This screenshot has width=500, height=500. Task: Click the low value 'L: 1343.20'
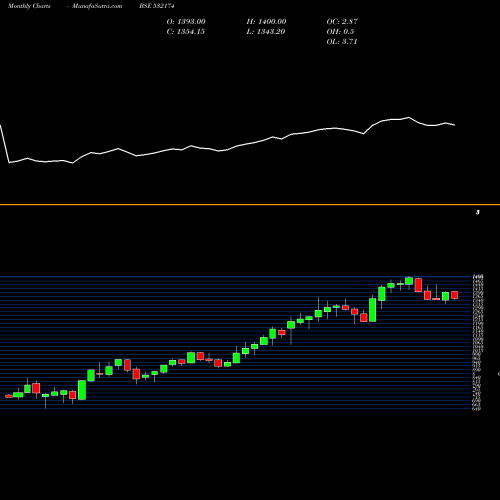pos(266,32)
